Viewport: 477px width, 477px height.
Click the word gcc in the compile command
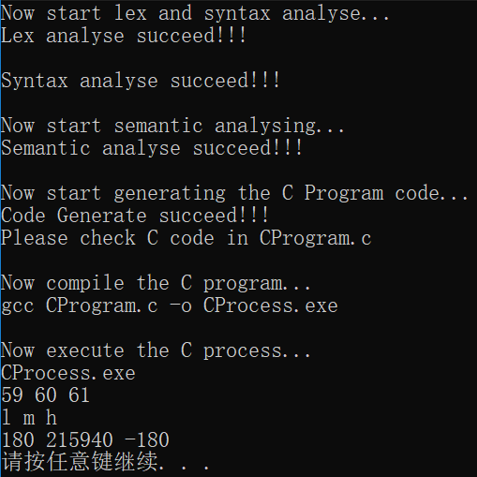(x=17, y=307)
